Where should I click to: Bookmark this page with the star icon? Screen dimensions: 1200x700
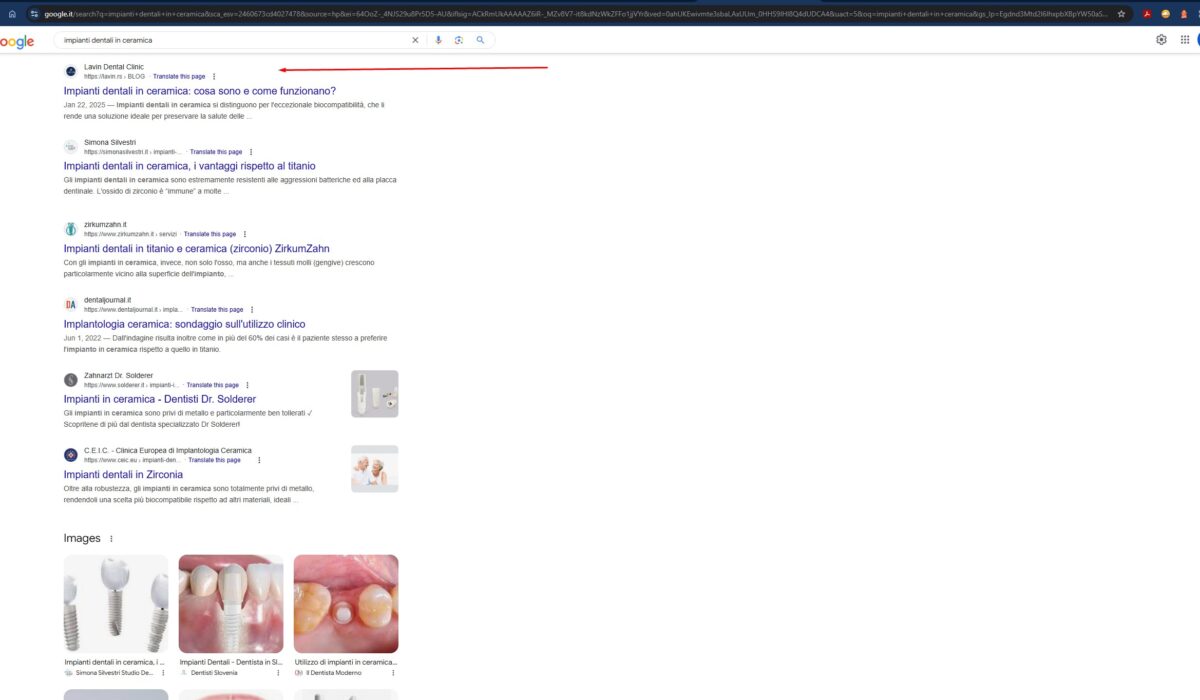pyautogui.click(x=1121, y=14)
